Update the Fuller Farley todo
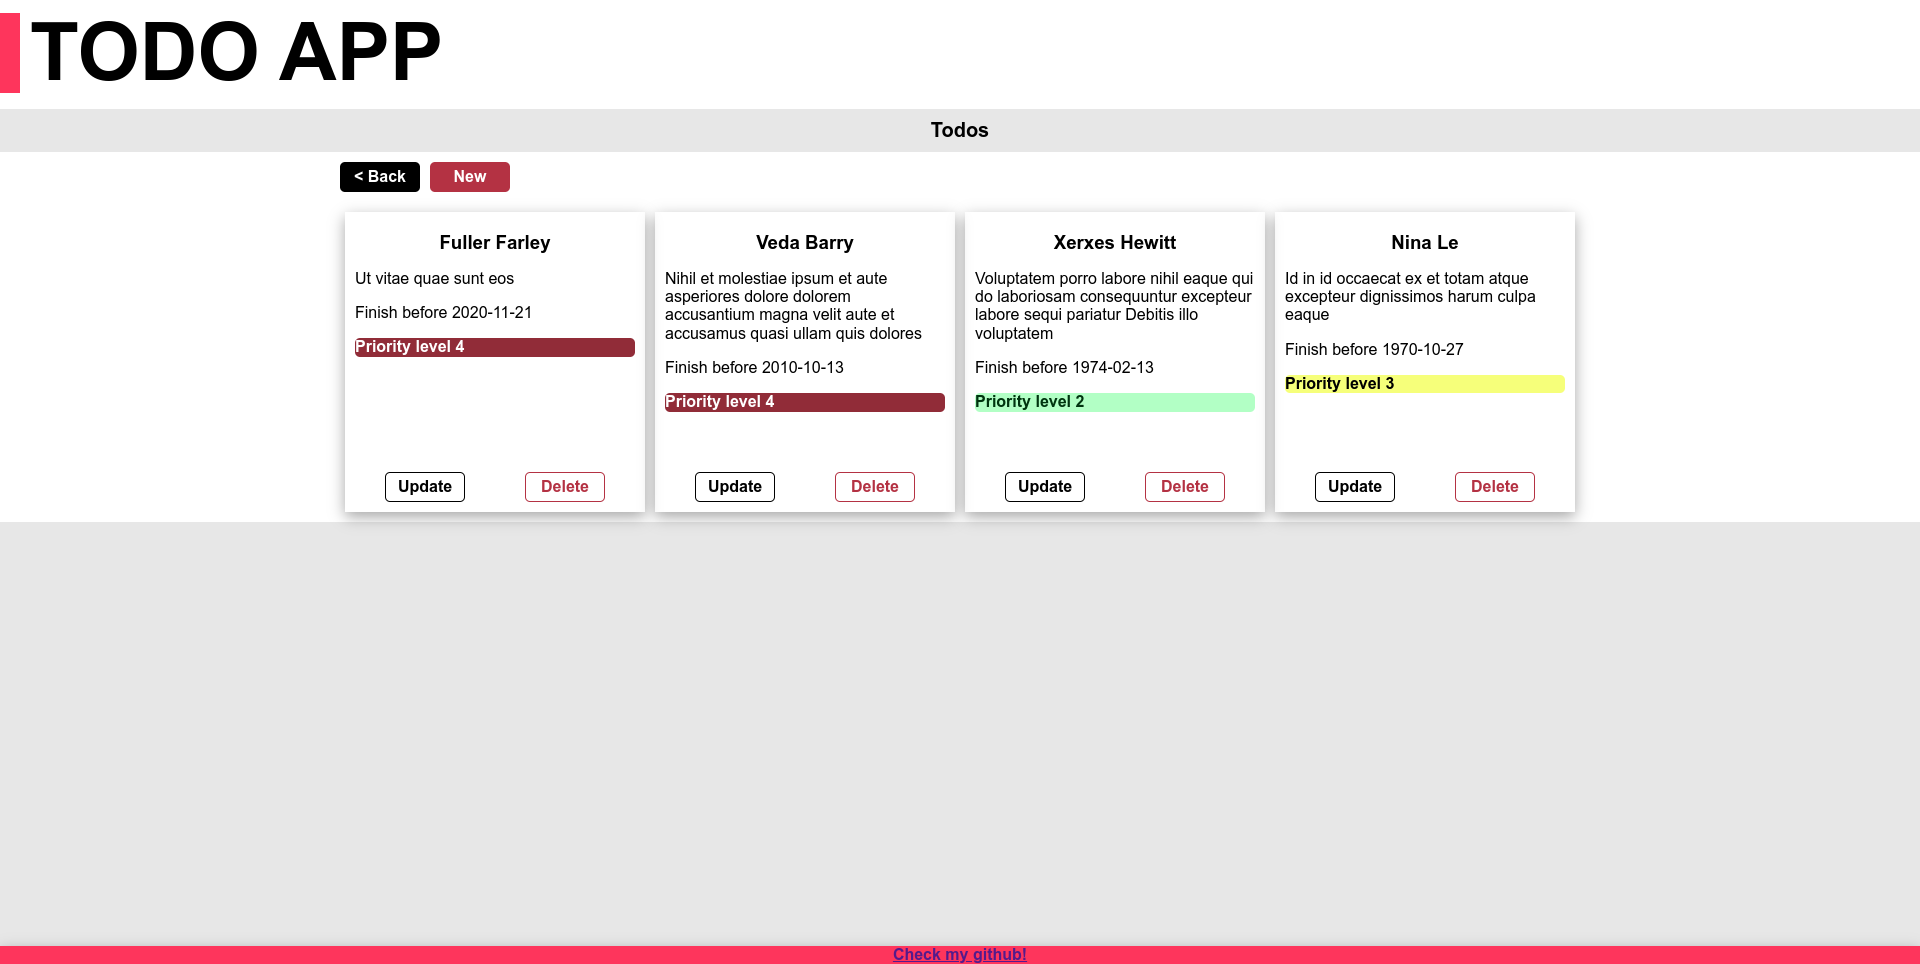1920x964 pixels. coord(425,487)
